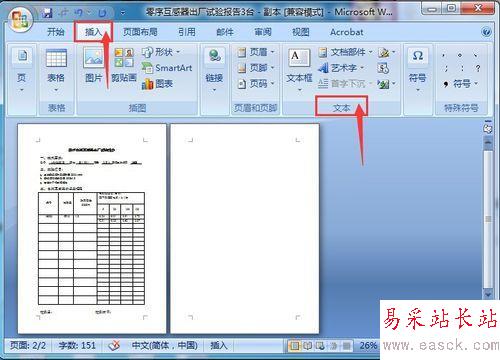The width and height of the screenshot is (500, 360).
Task: Open 文档部件 quick parts menu
Action: (x=345, y=52)
